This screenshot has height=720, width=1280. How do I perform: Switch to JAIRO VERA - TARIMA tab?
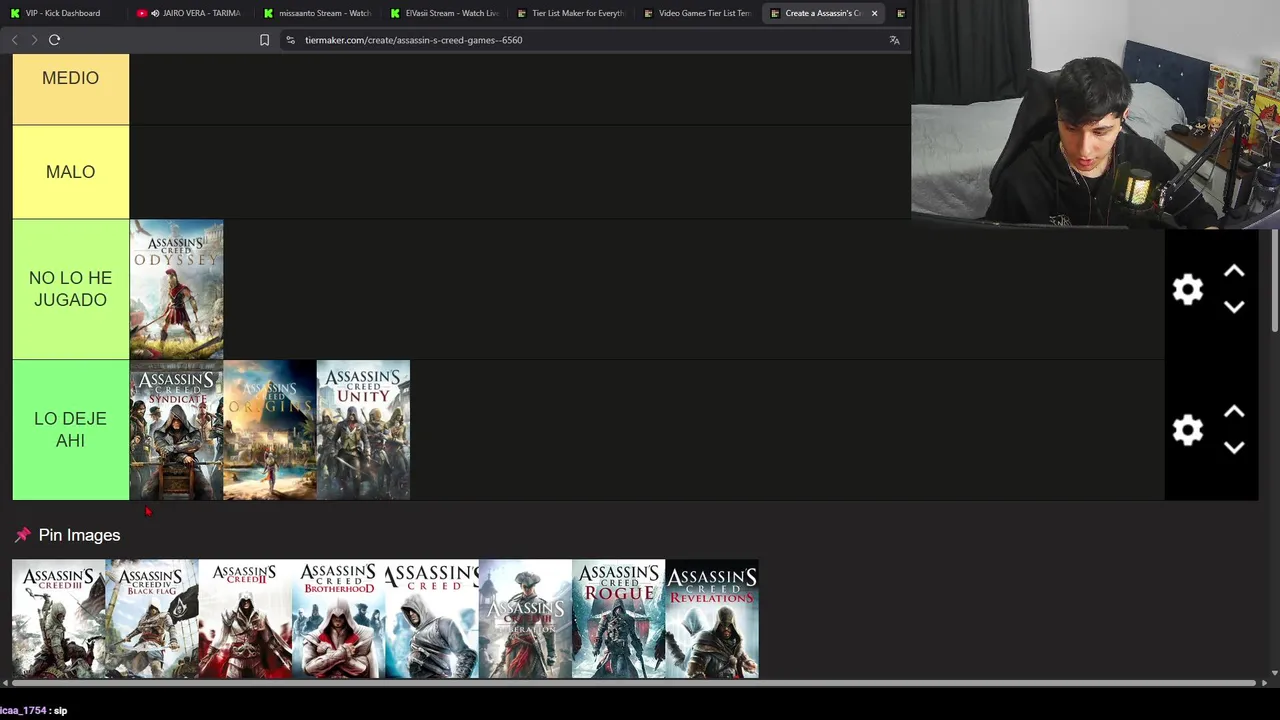(x=190, y=13)
